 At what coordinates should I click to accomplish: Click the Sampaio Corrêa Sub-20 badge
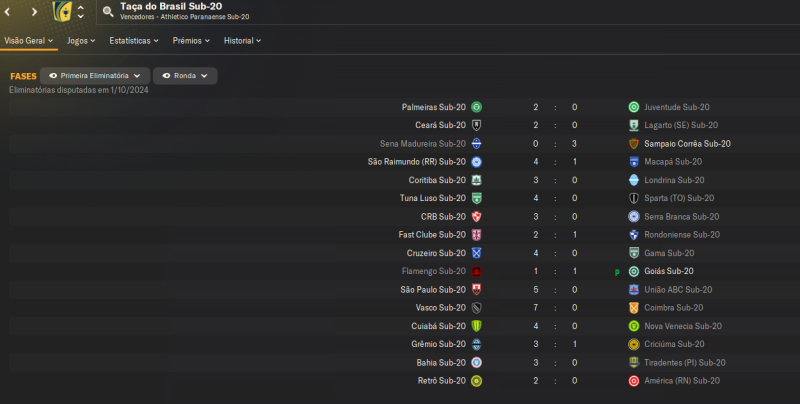coord(634,143)
